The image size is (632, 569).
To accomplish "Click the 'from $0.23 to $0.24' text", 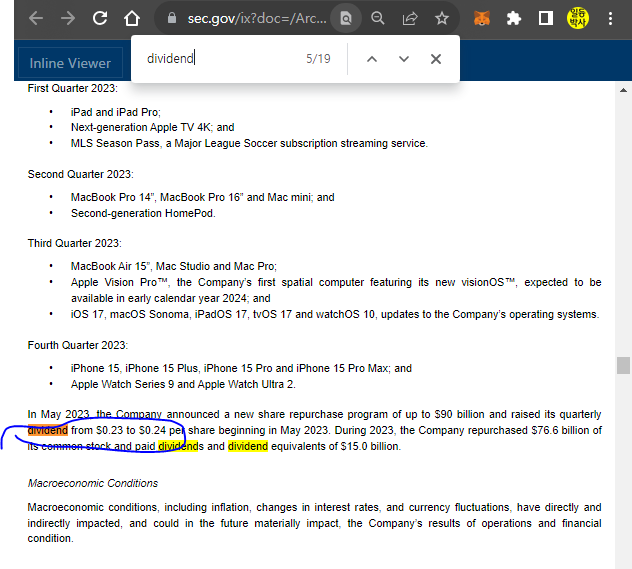I will (x=118, y=430).
